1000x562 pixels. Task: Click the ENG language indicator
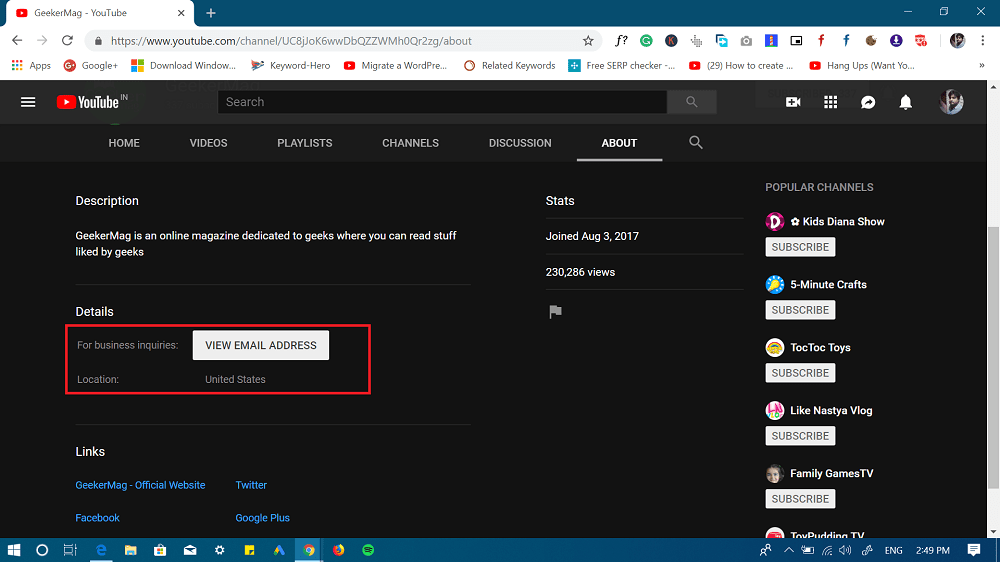click(x=893, y=550)
